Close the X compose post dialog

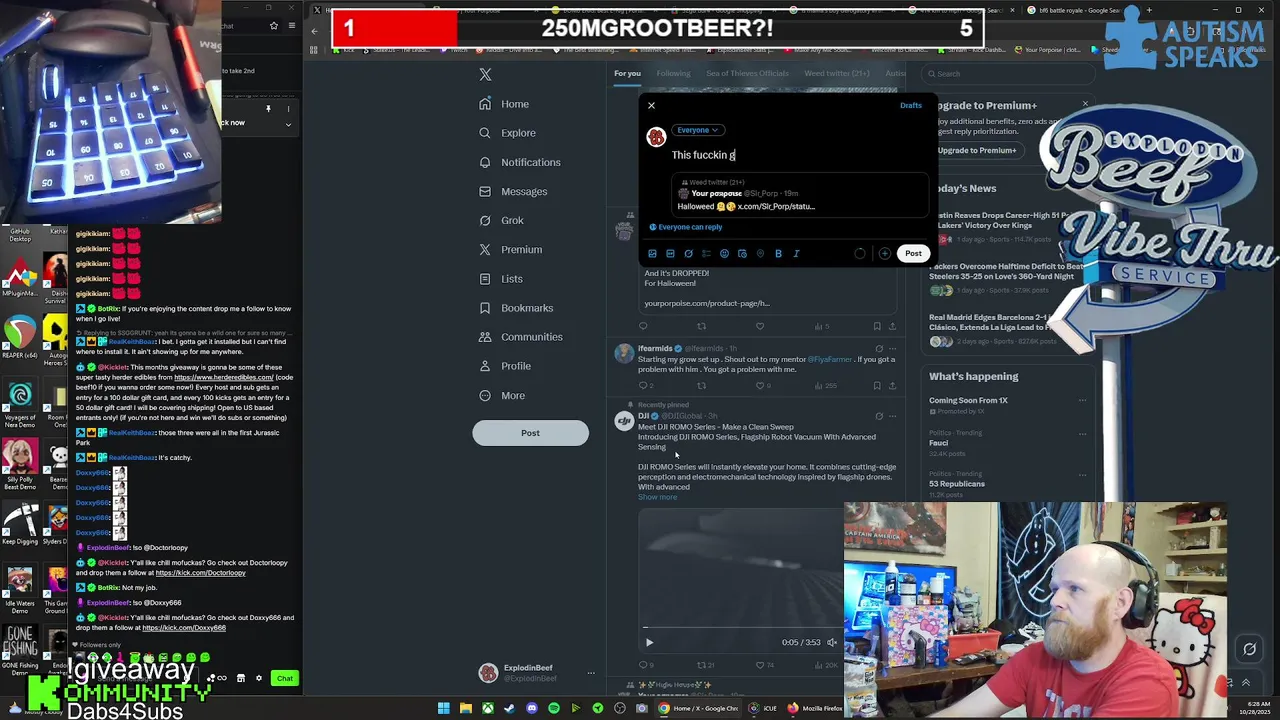pos(651,105)
